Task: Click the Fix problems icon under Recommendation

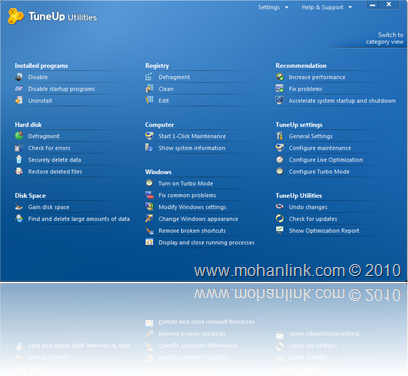Action: click(x=279, y=89)
